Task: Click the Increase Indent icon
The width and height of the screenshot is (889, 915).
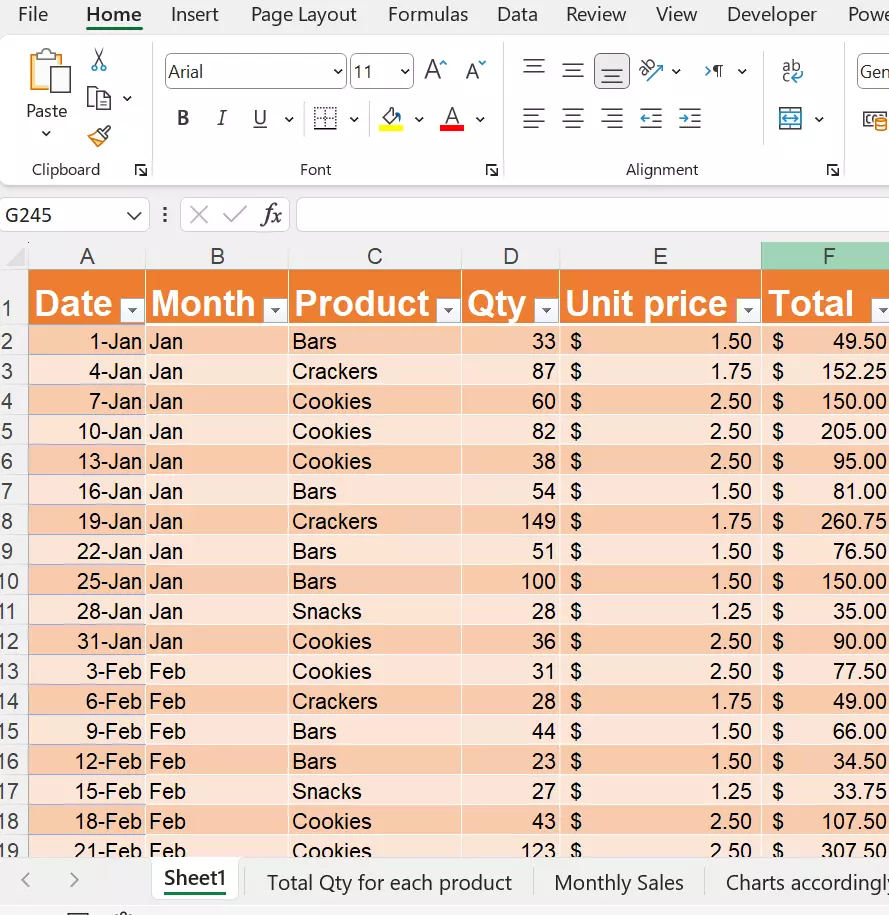Action: [689, 119]
